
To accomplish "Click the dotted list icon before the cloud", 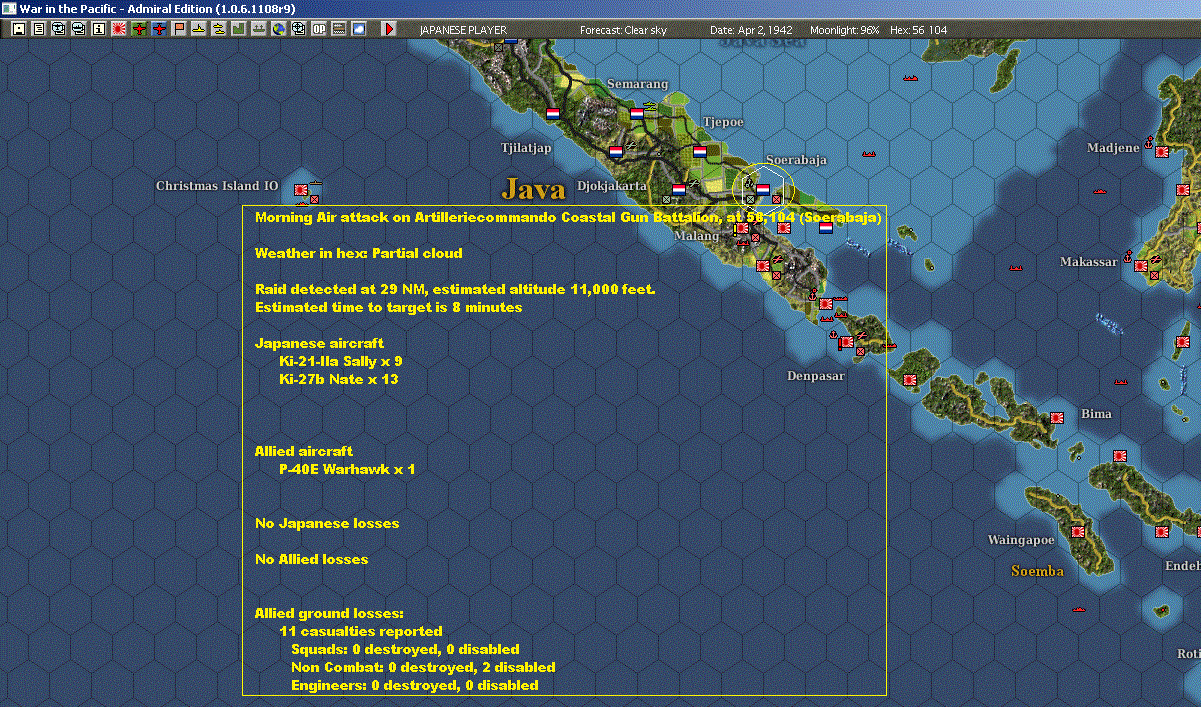I will 339,29.
